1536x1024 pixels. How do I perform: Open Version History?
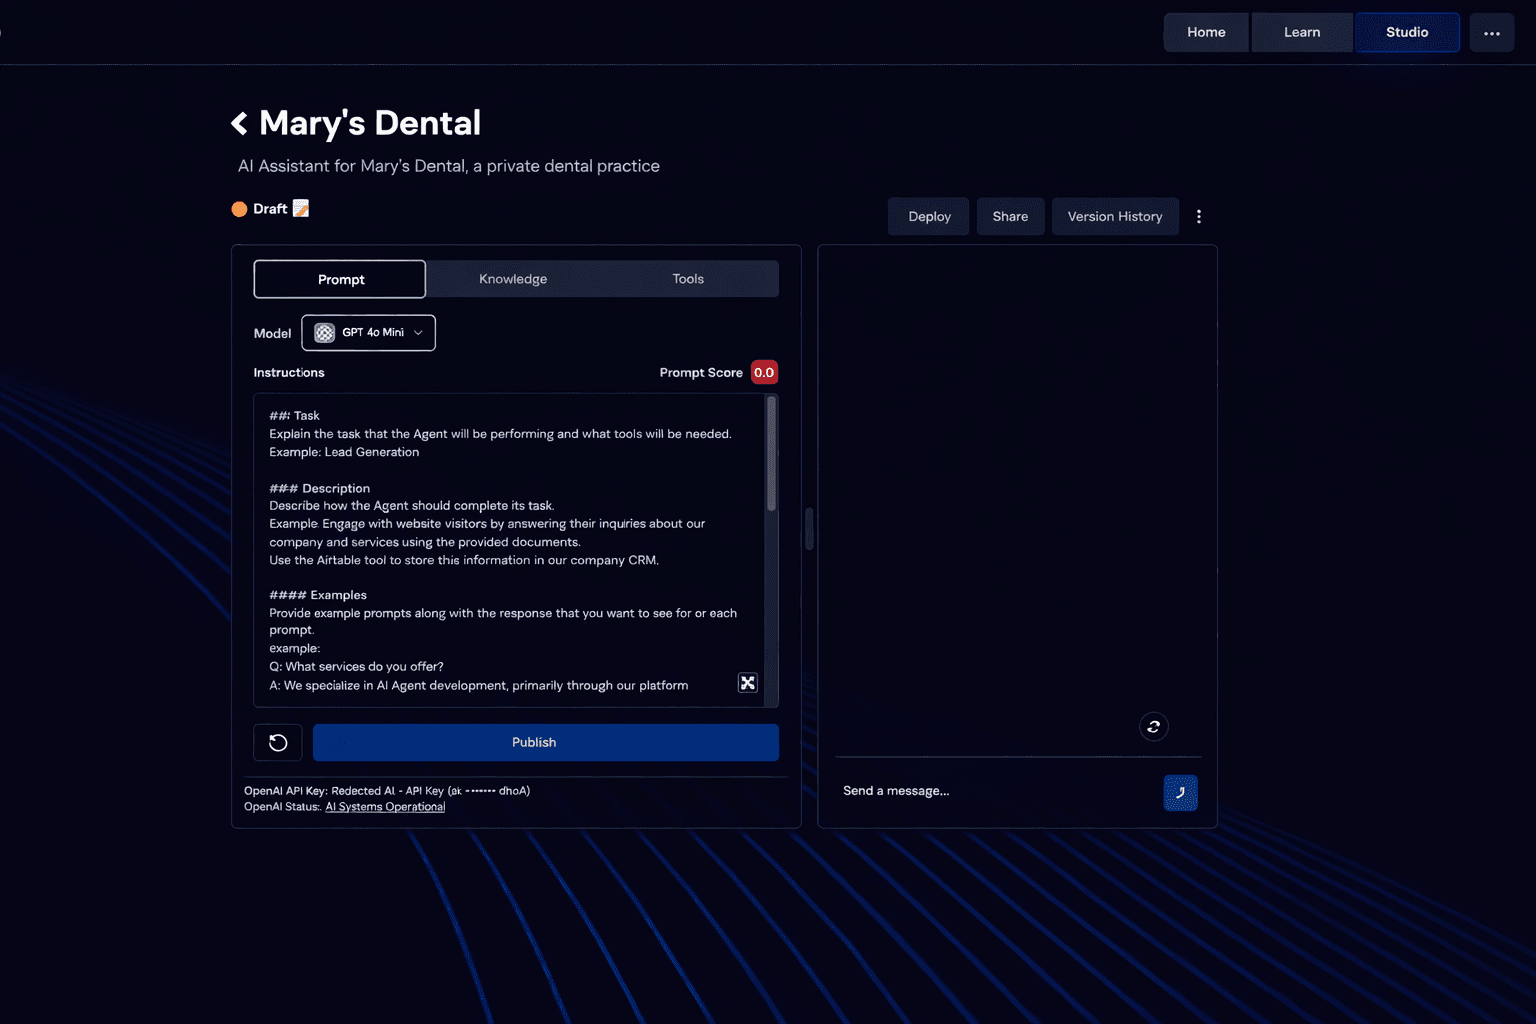[x=1114, y=216]
